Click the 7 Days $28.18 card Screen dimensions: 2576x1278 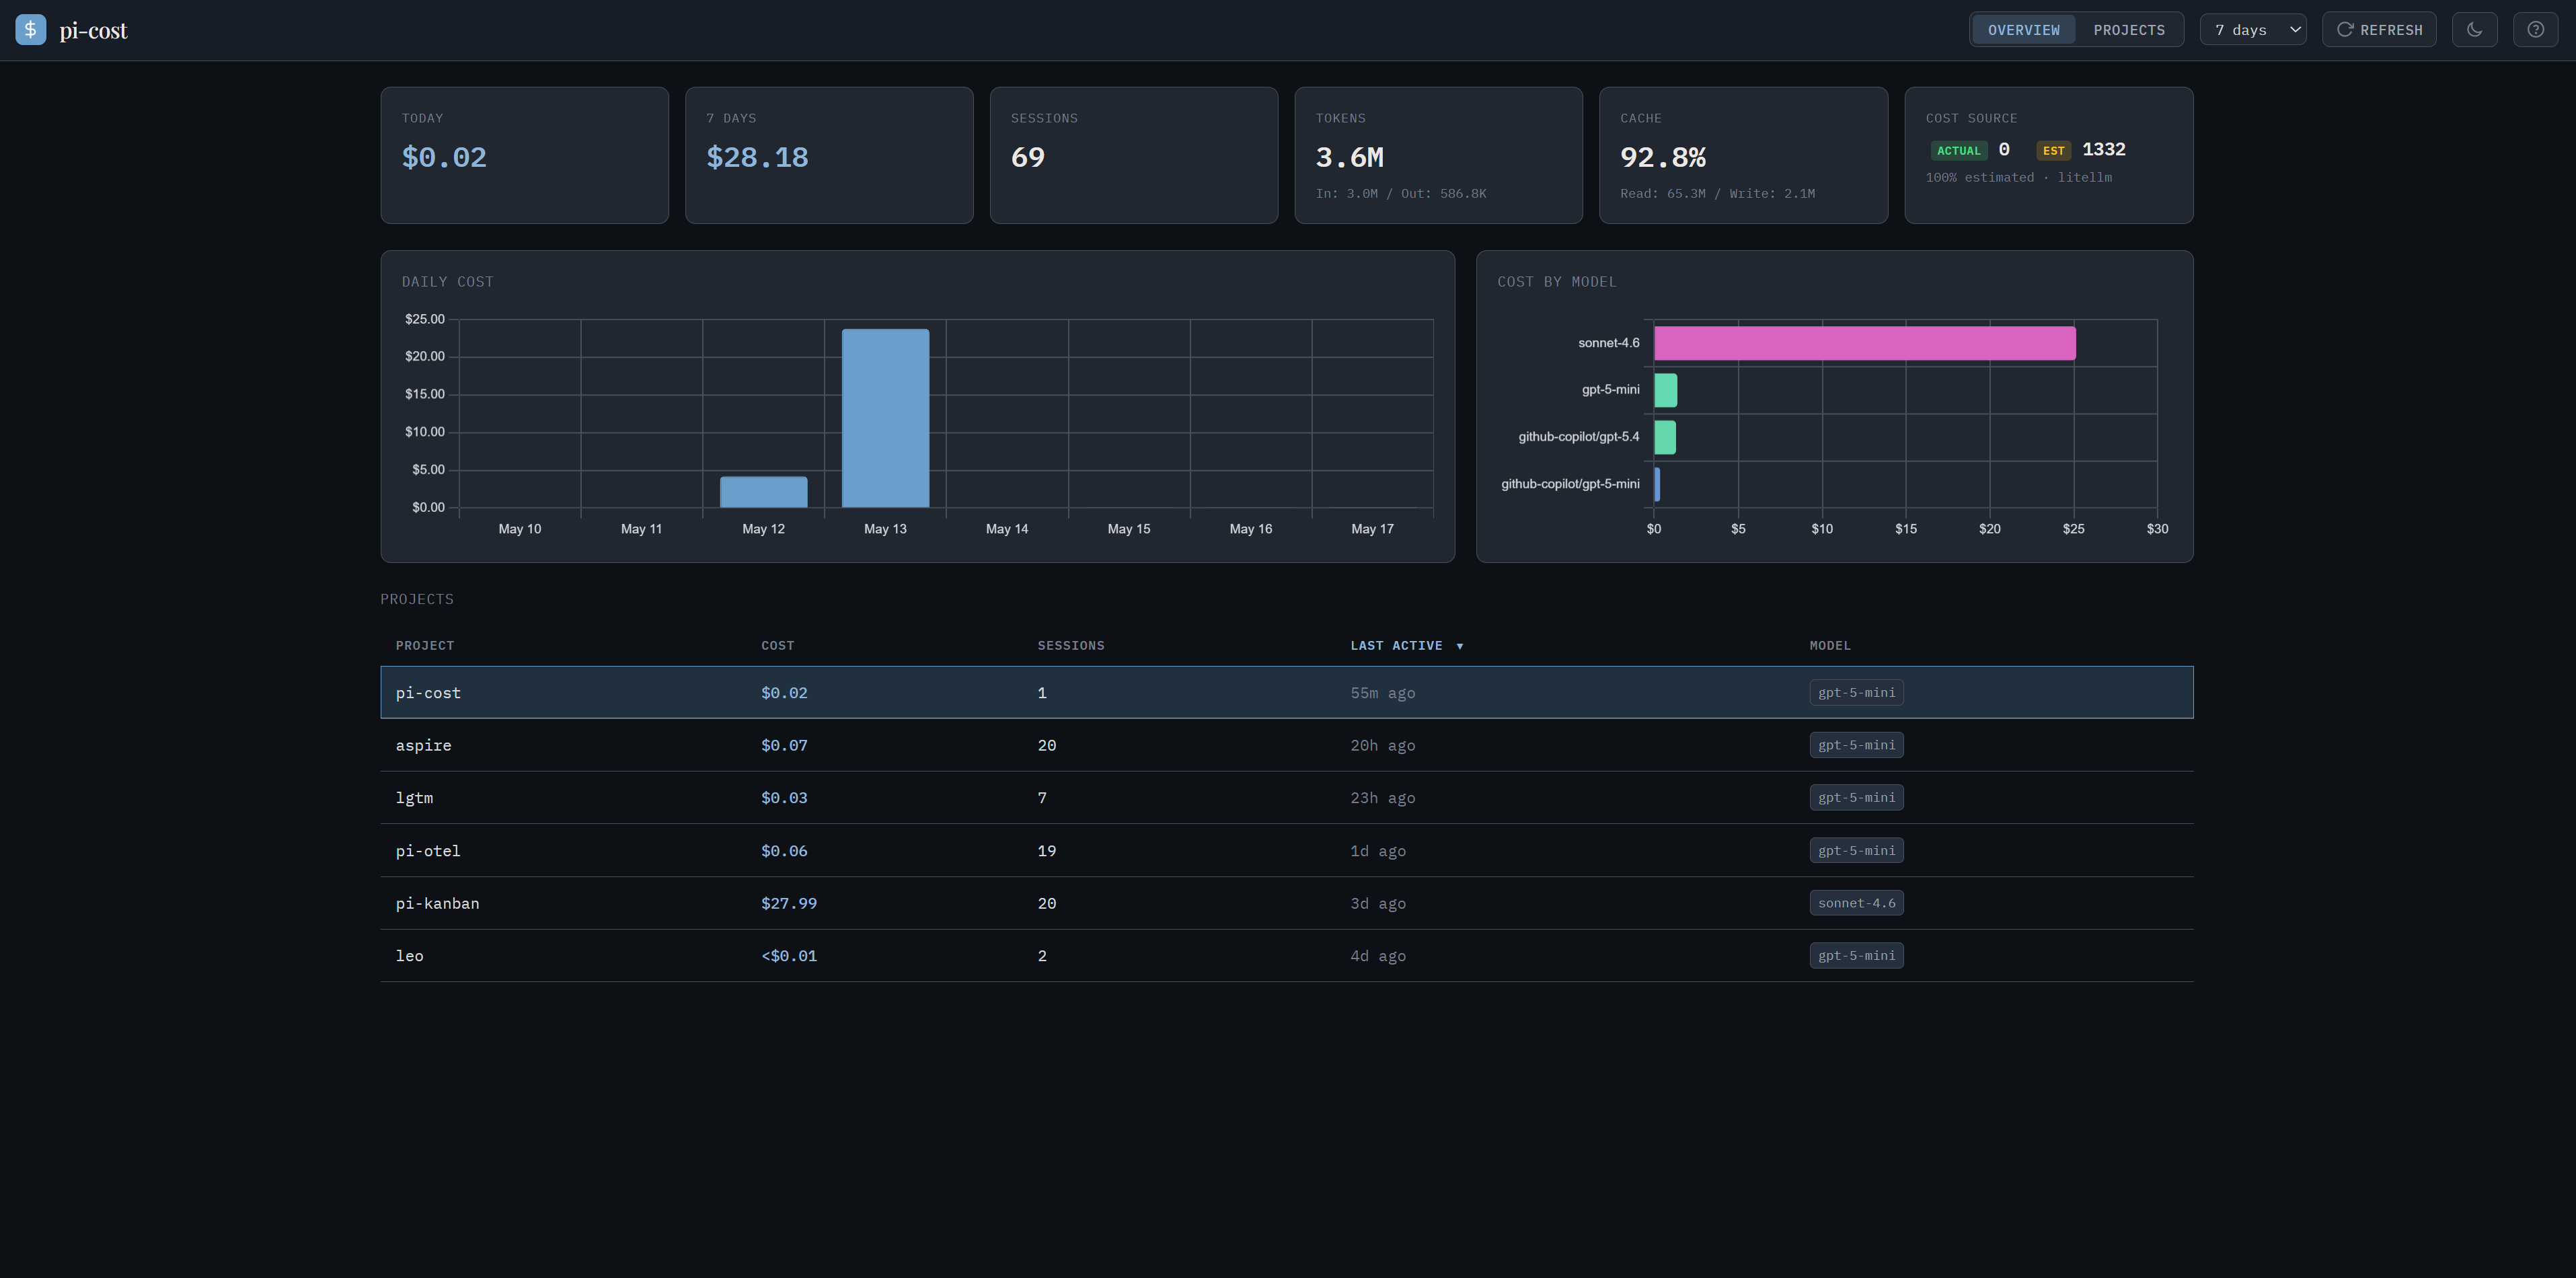(829, 155)
